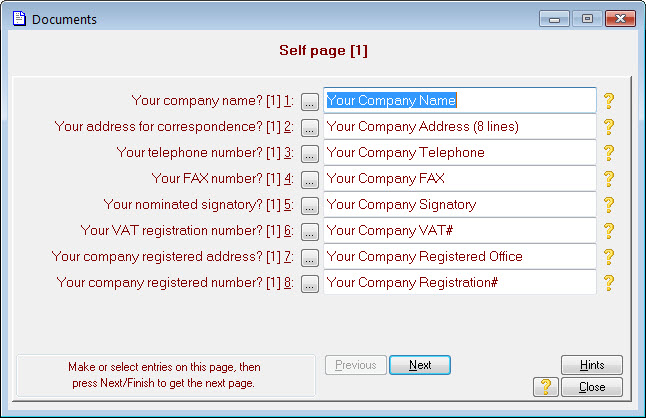Select the Your Company Signatory text field
The width and height of the screenshot is (646, 418).
(x=460, y=204)
